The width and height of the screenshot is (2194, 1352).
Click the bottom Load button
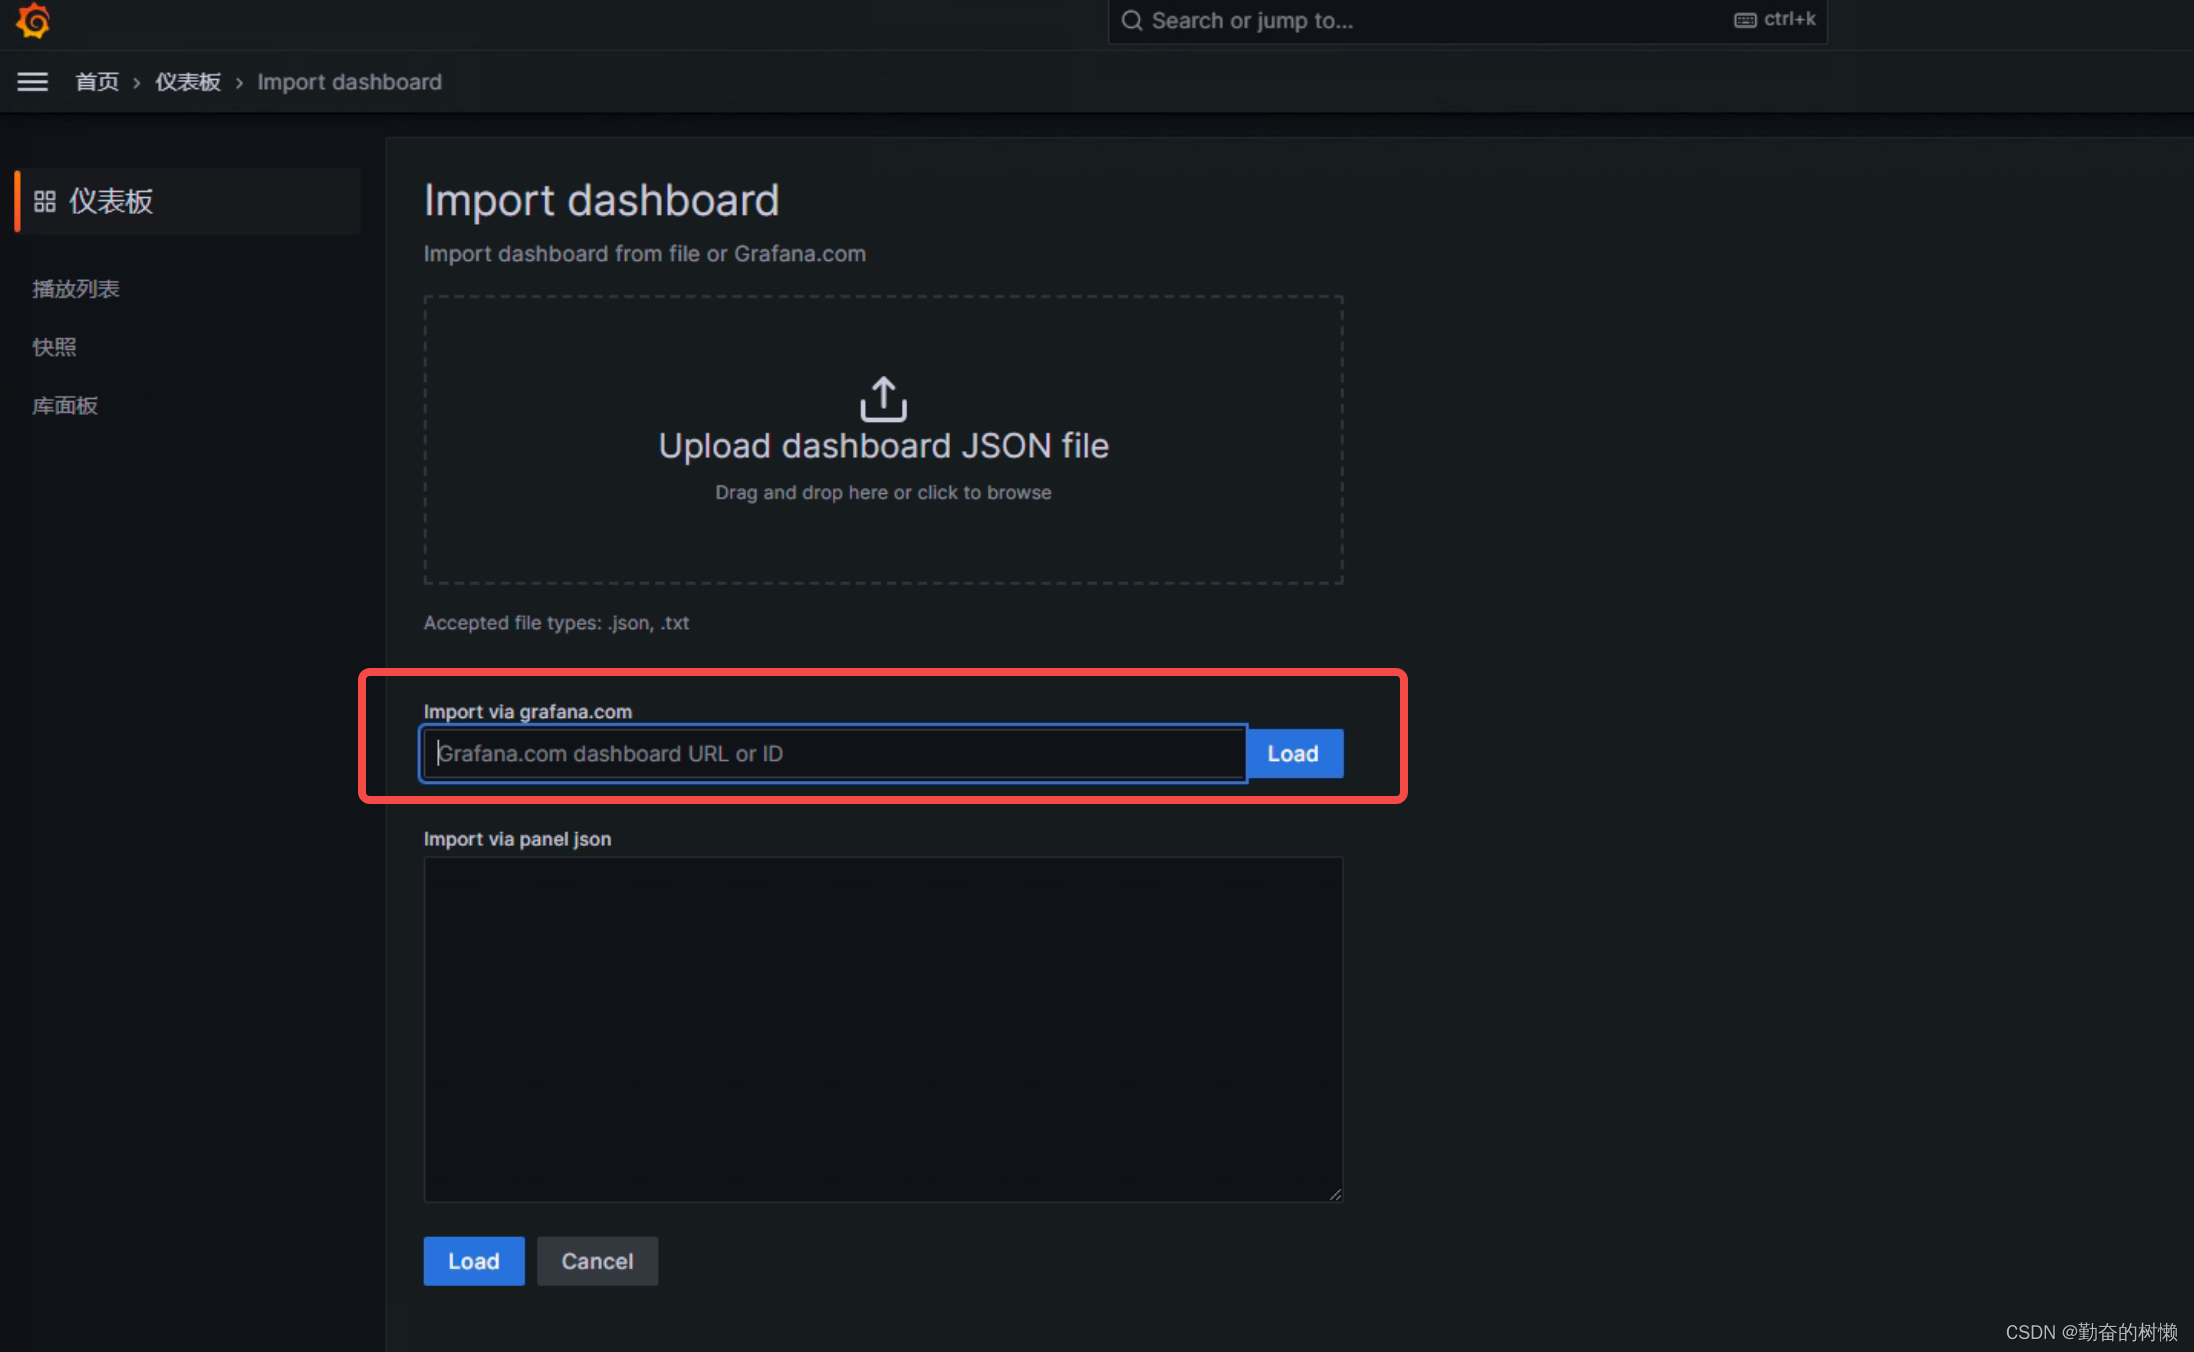(x=474, y=1261)
